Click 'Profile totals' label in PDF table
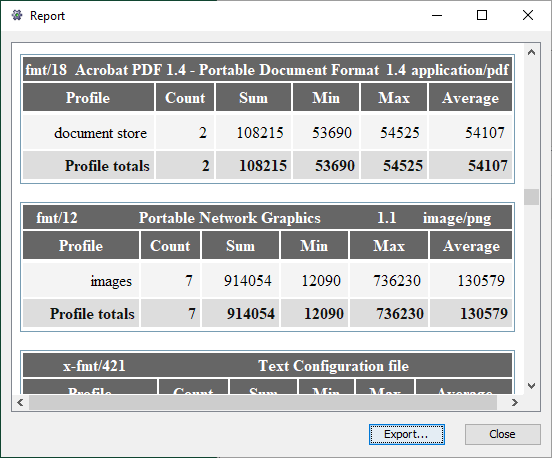This screenshot has width=552, height=458. [x=88, y=165]
